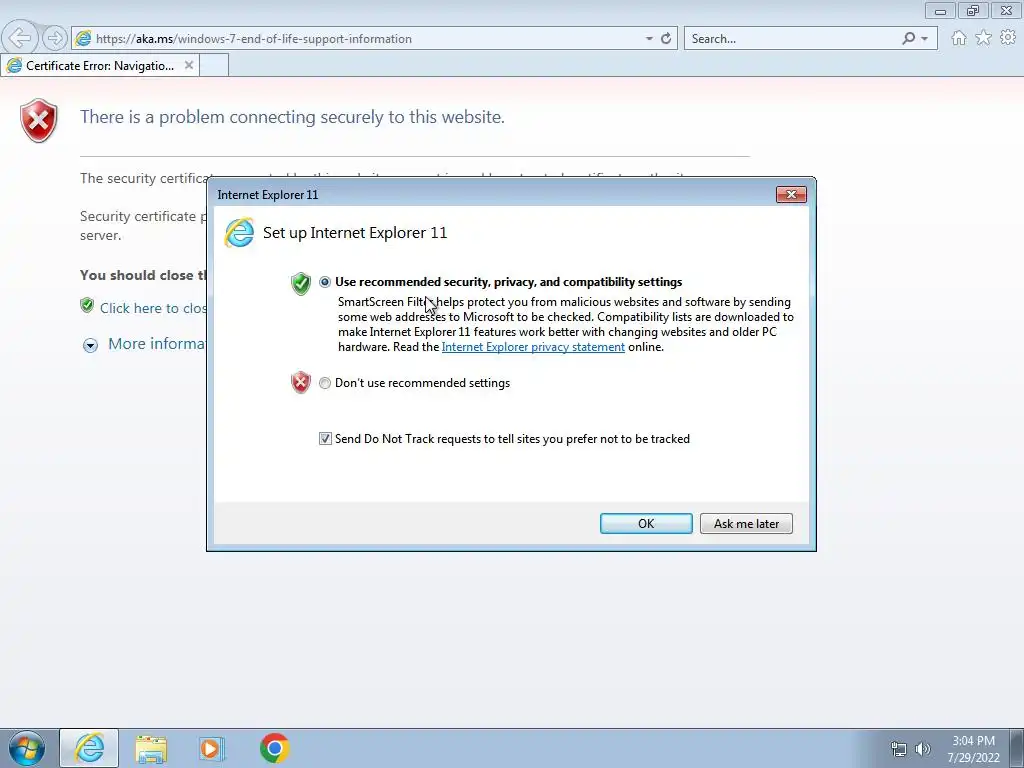Open Favorites with the star icon
Screen dimensions: 1024x768
[x=983, y=38]
